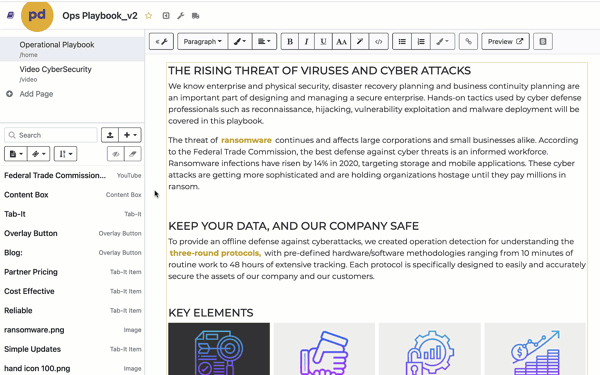
Task: Click the Ops Playbook_v2 title
Action: coord(100,16)
